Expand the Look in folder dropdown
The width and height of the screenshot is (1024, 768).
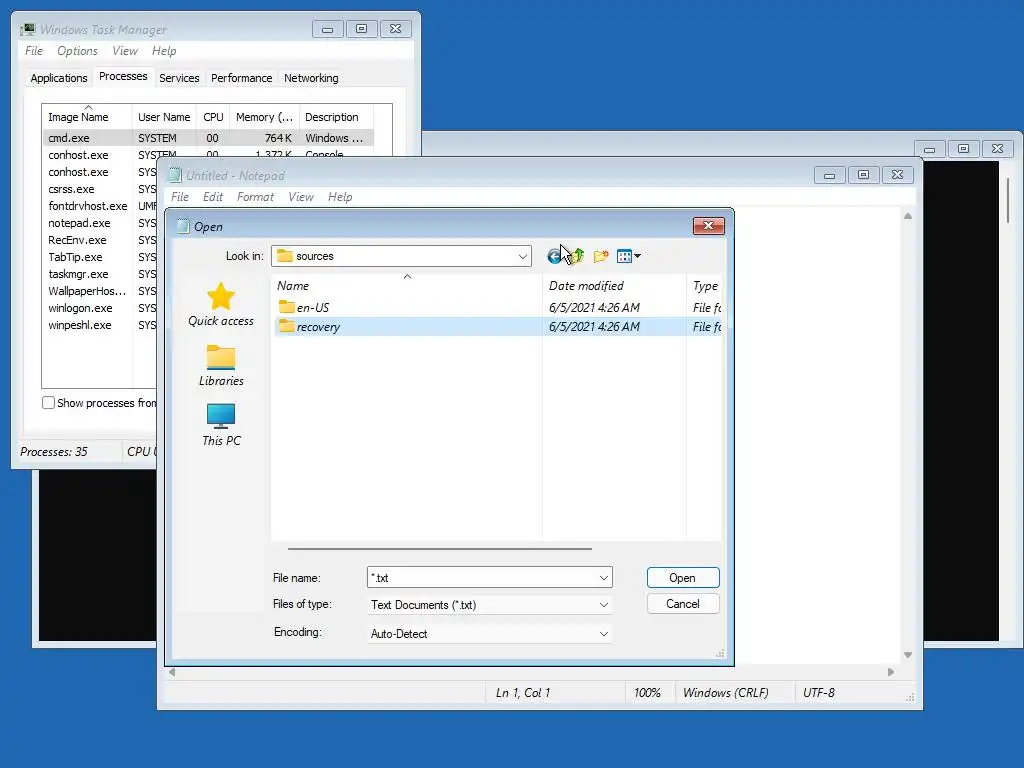522,256
